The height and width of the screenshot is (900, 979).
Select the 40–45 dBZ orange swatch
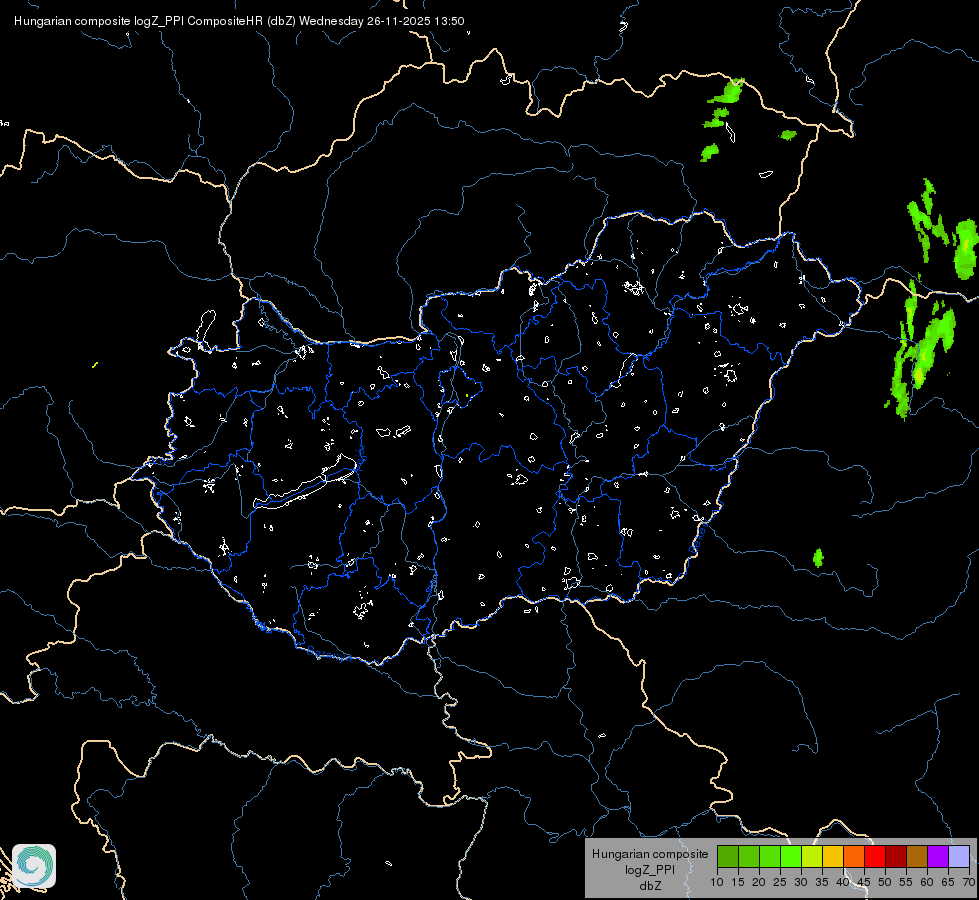pyautogui.click(x=854, y=856)
